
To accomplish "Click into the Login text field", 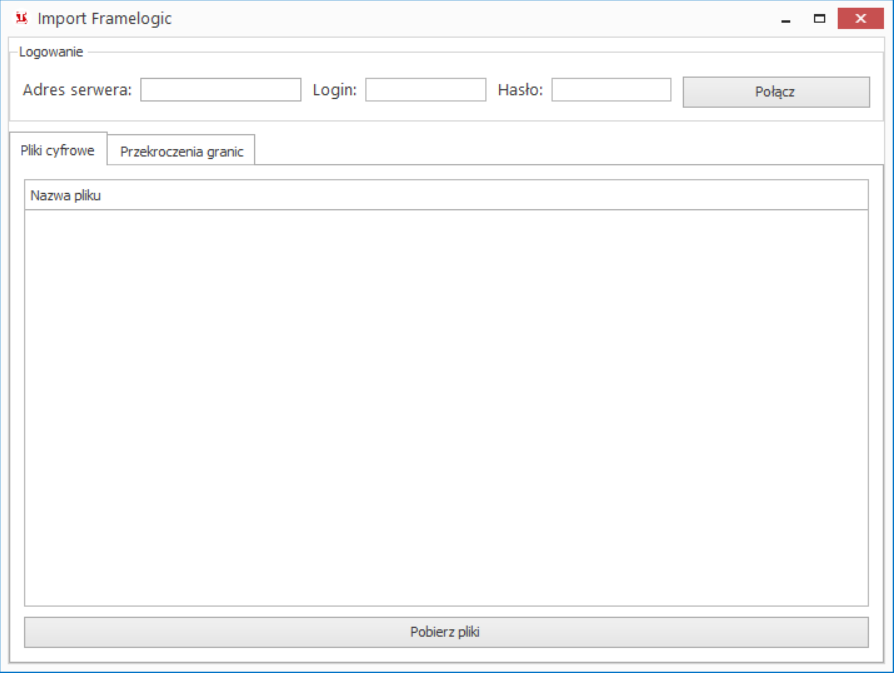I will (x=425, y=90).
